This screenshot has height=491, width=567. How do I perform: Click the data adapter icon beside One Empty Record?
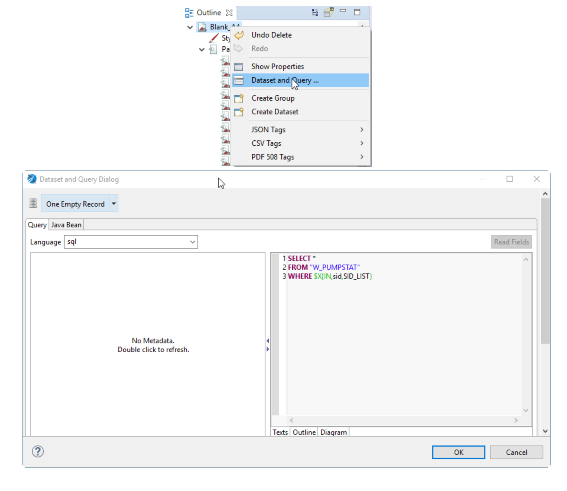click(33, 203)
